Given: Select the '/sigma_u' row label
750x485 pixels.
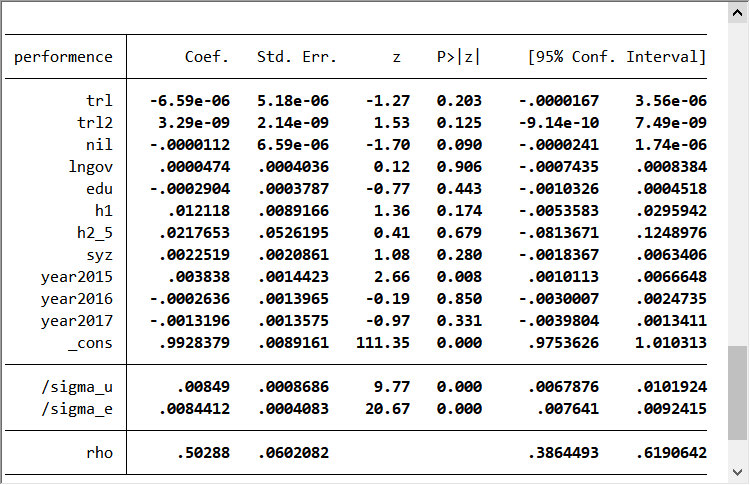Looking at the screenshot, I should [77, 387].
